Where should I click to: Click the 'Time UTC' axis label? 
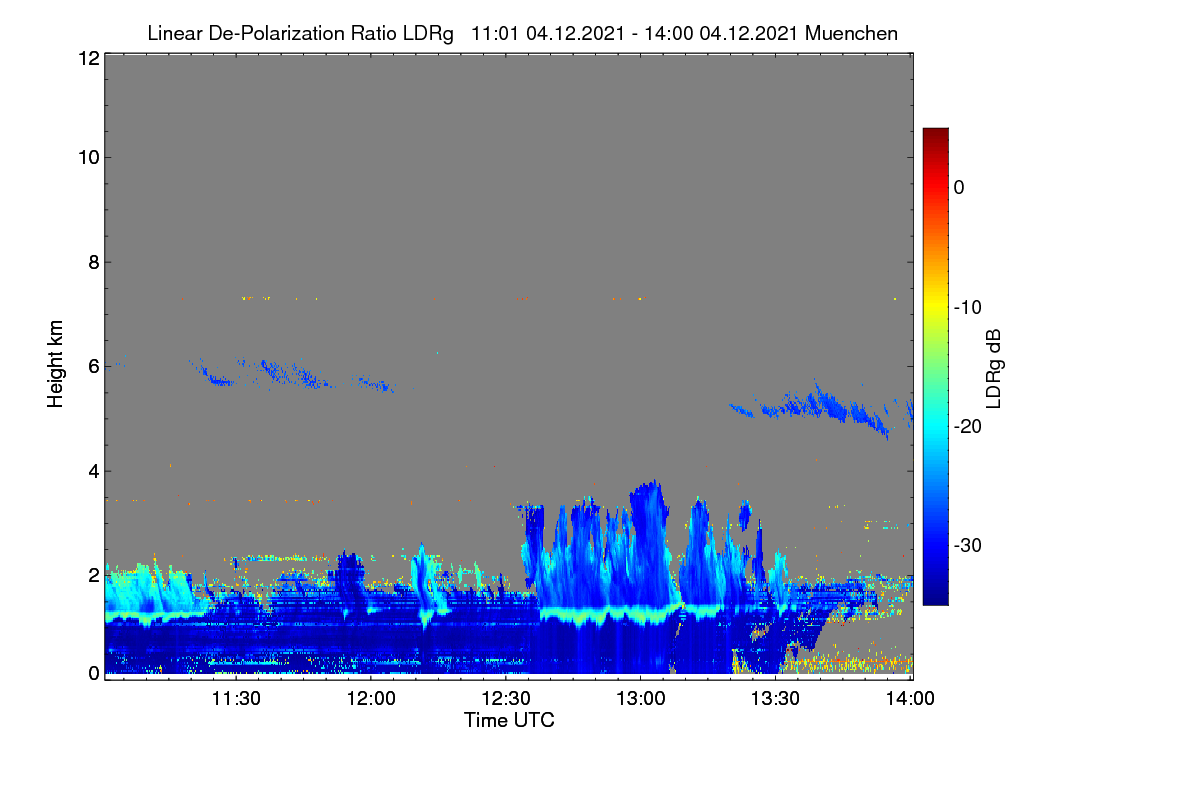click(509, 720)
